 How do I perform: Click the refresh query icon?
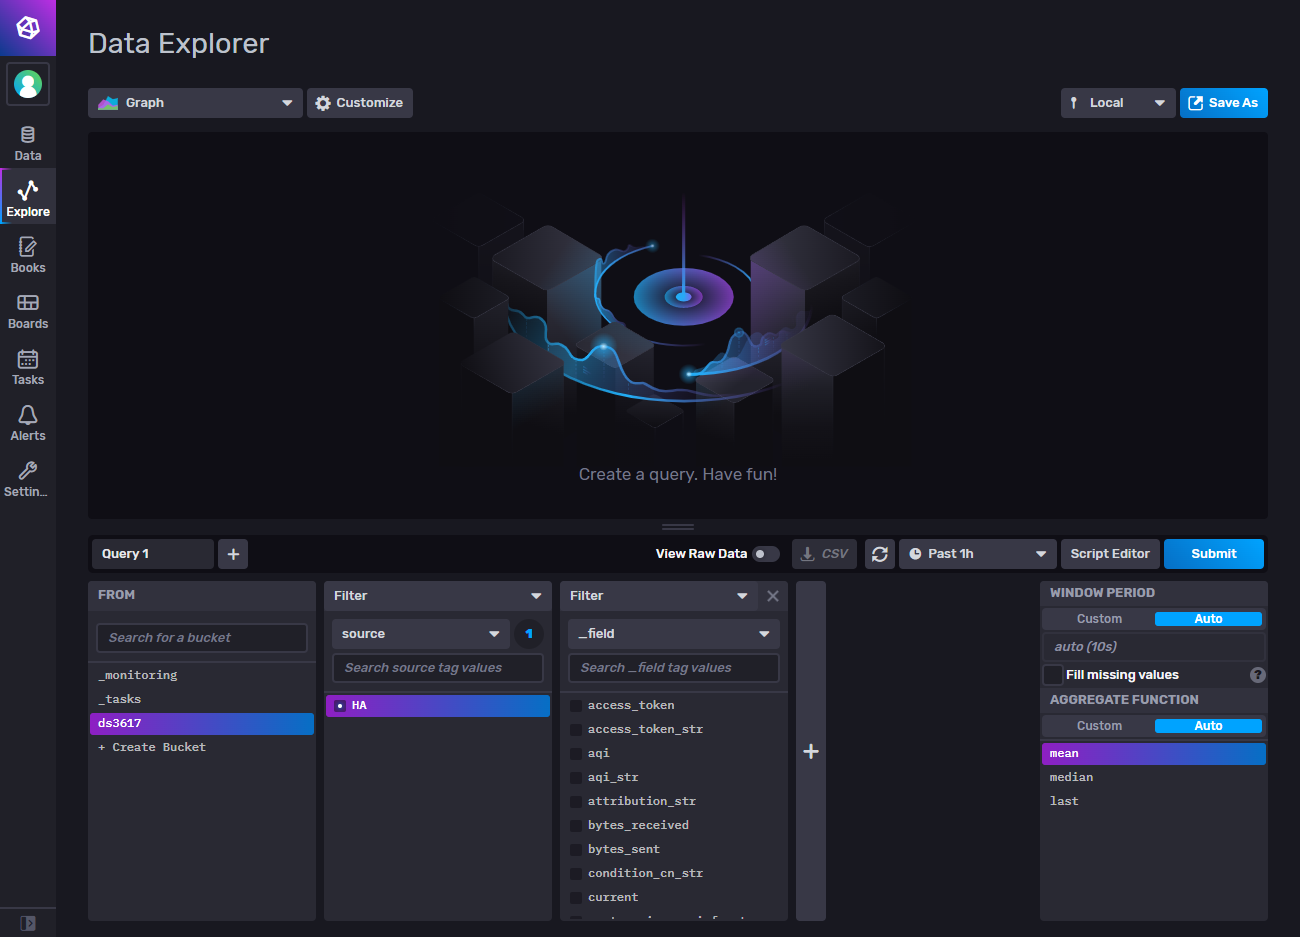(x=880, y=554)
